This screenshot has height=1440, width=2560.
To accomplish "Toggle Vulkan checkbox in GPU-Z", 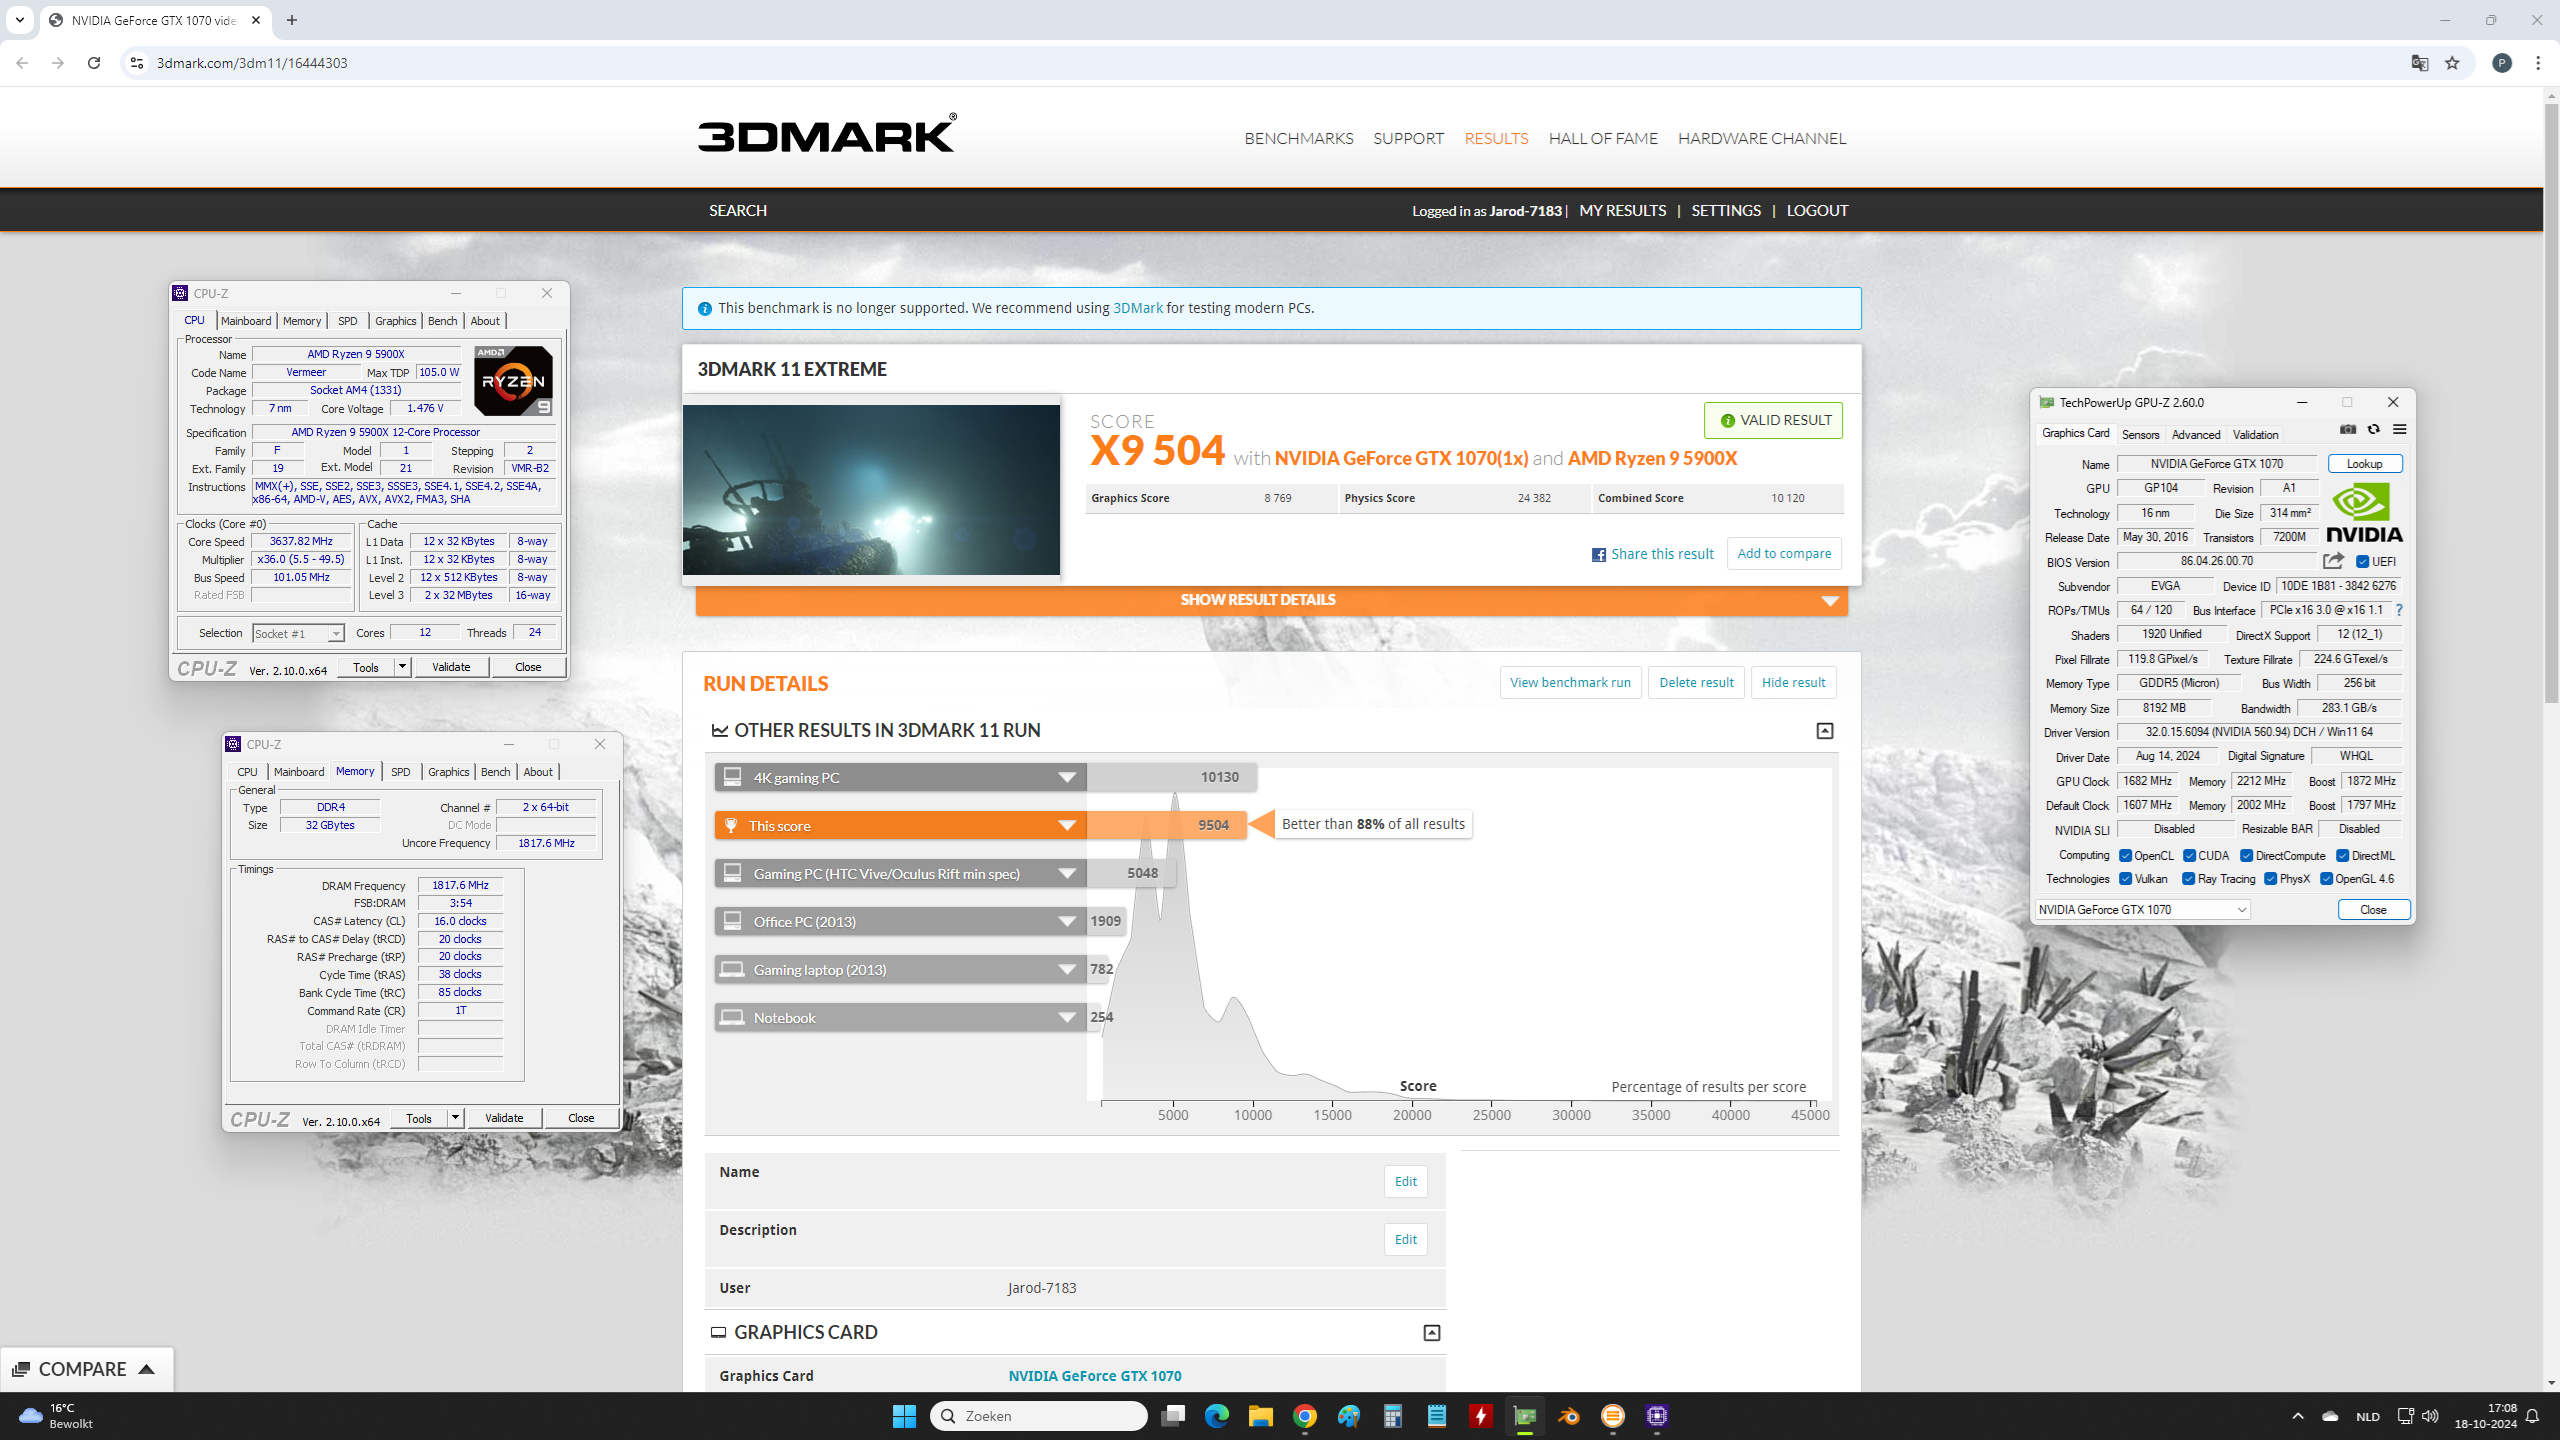I will 2126,879.
